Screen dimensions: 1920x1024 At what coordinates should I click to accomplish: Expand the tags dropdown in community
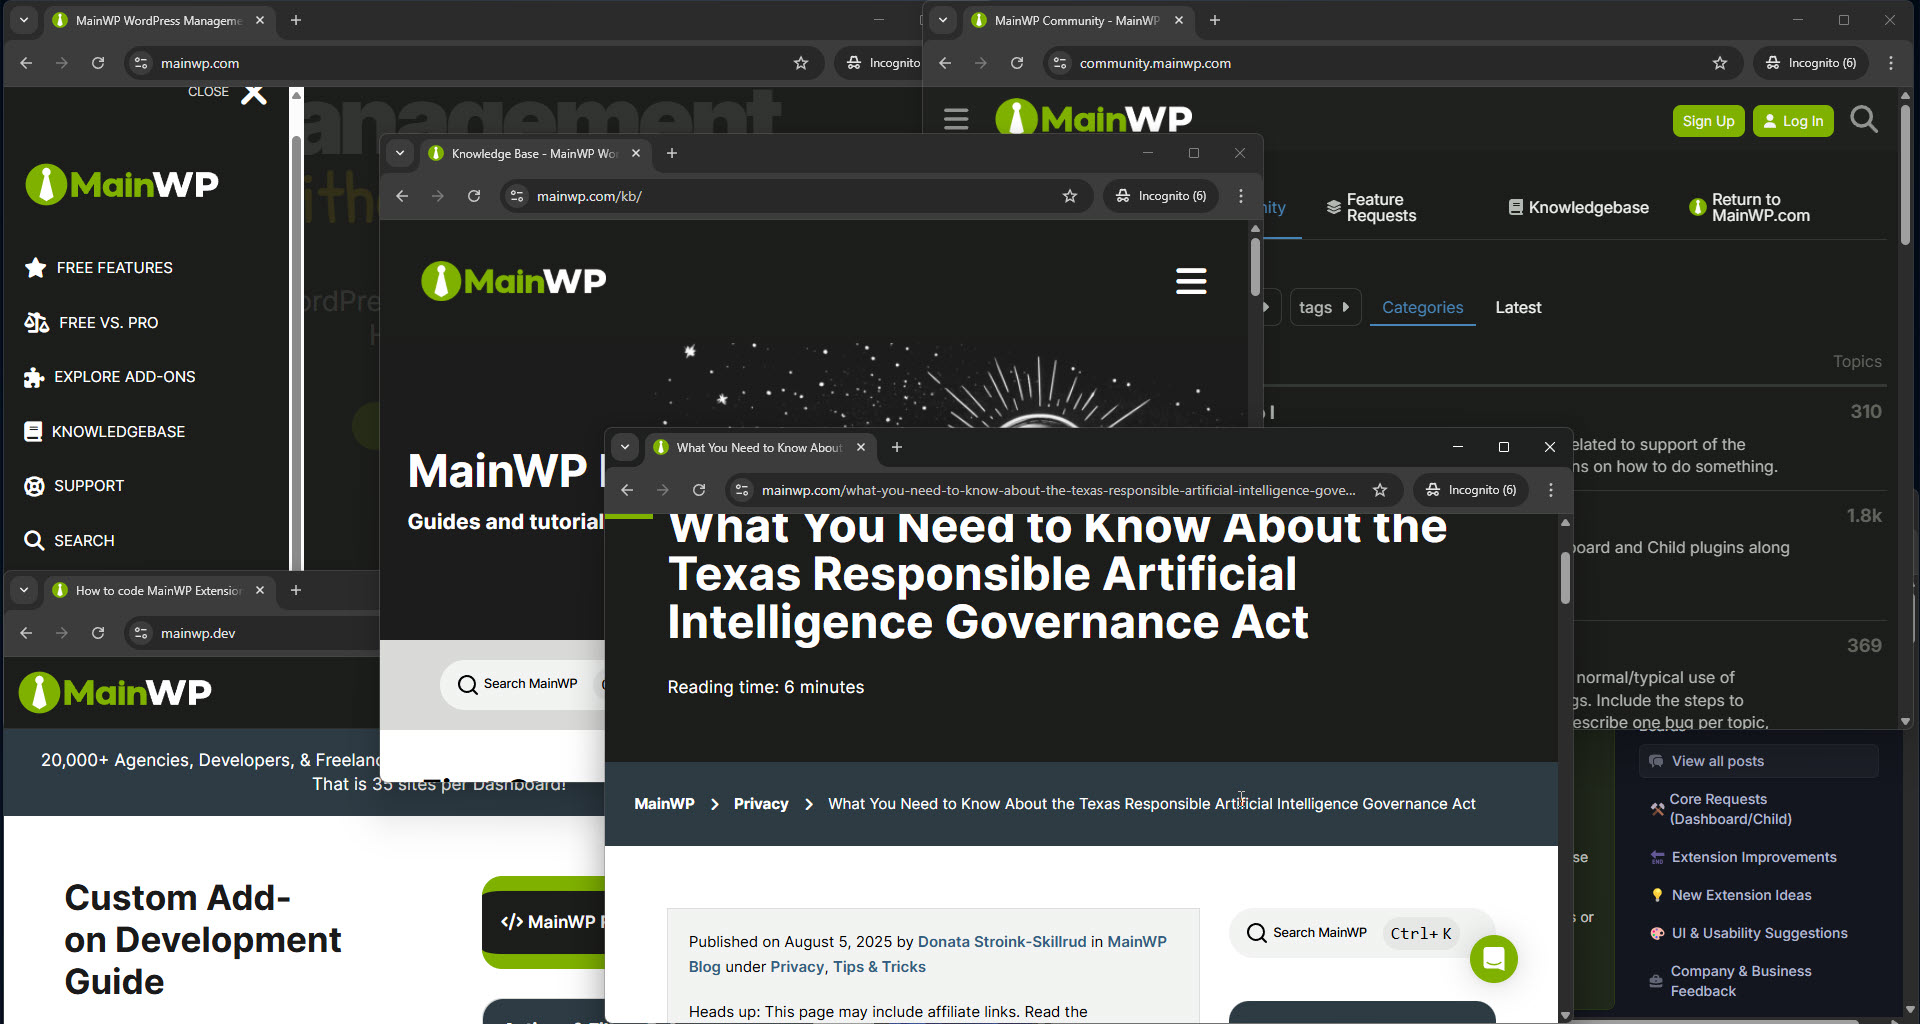tap(1325, 308)
